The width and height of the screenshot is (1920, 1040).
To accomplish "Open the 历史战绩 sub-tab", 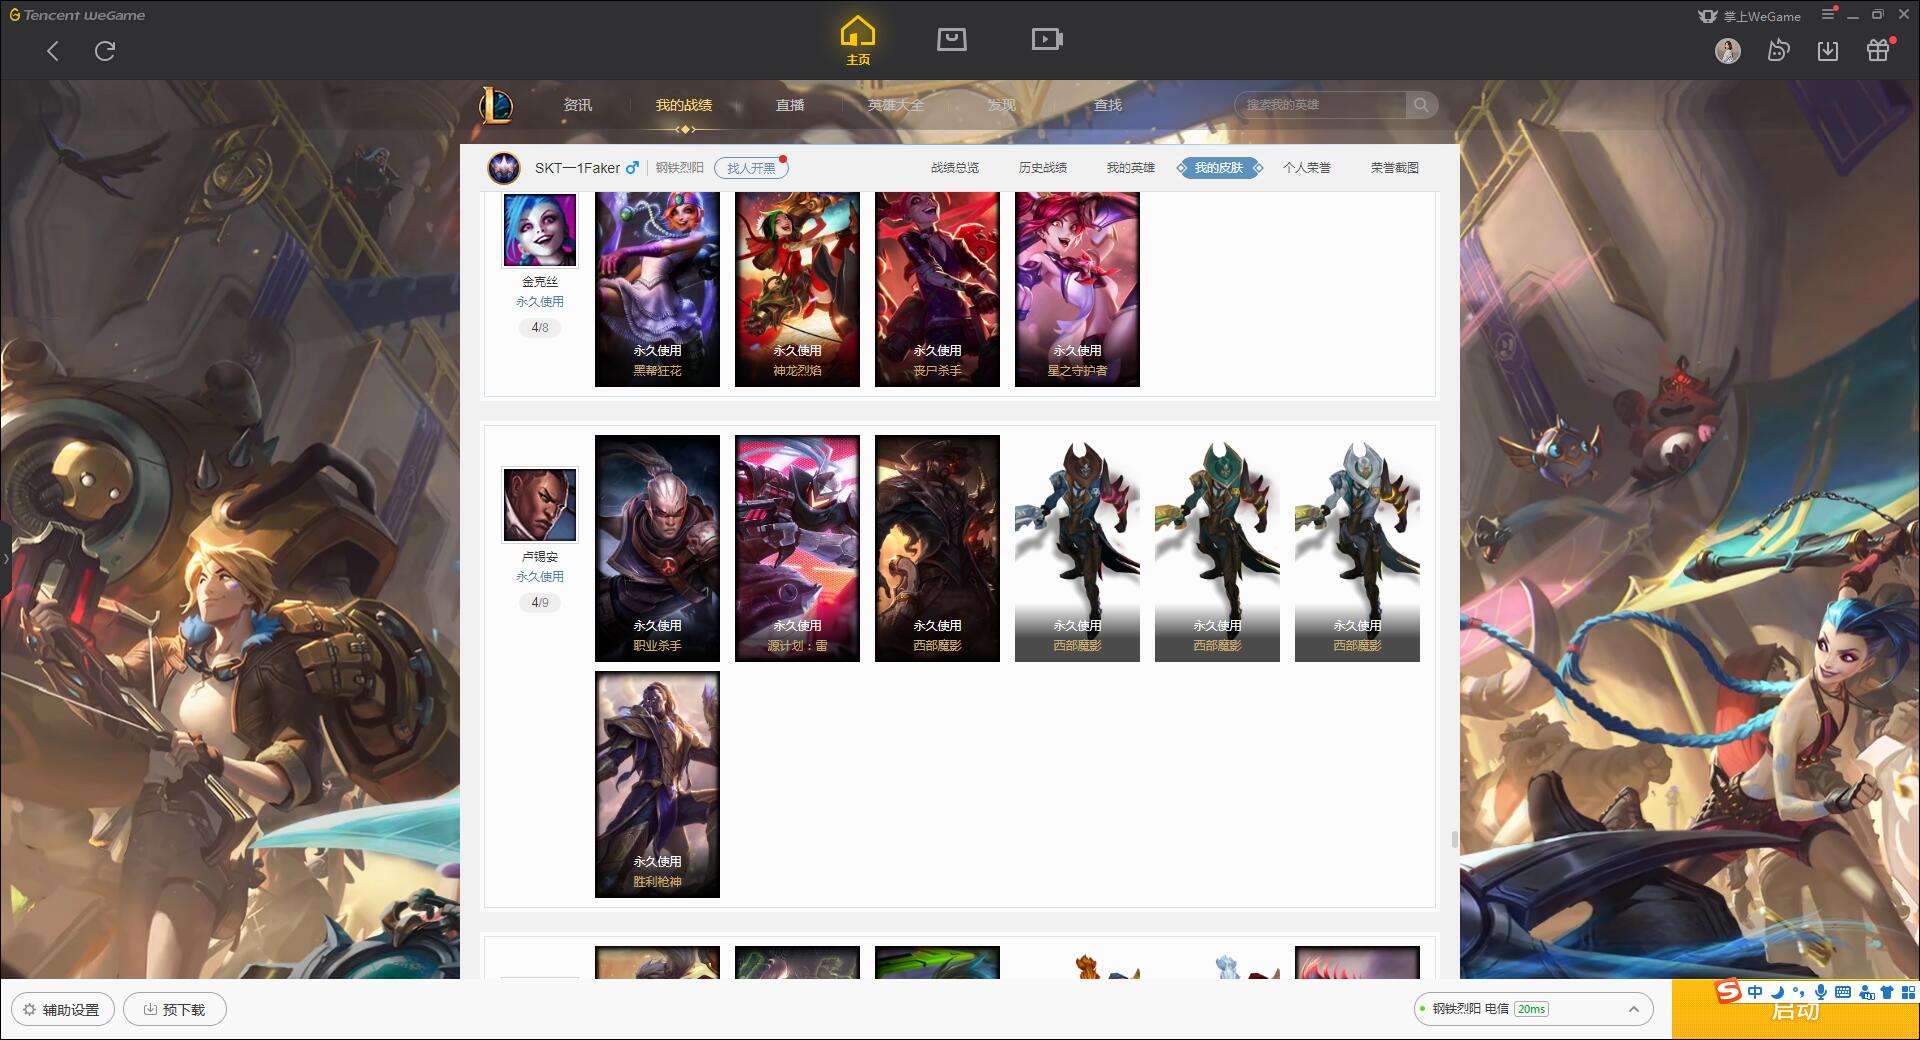I will 1043,168.
